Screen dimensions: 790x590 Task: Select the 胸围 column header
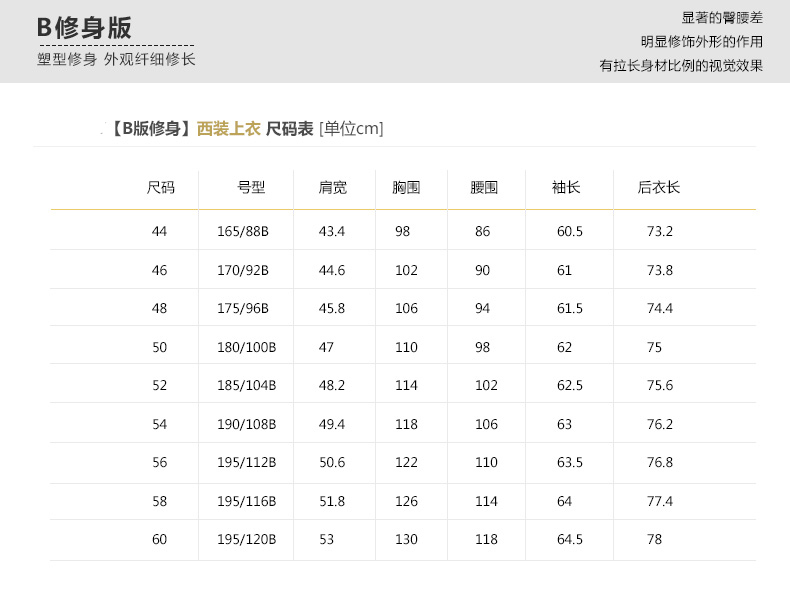[406, 187]
